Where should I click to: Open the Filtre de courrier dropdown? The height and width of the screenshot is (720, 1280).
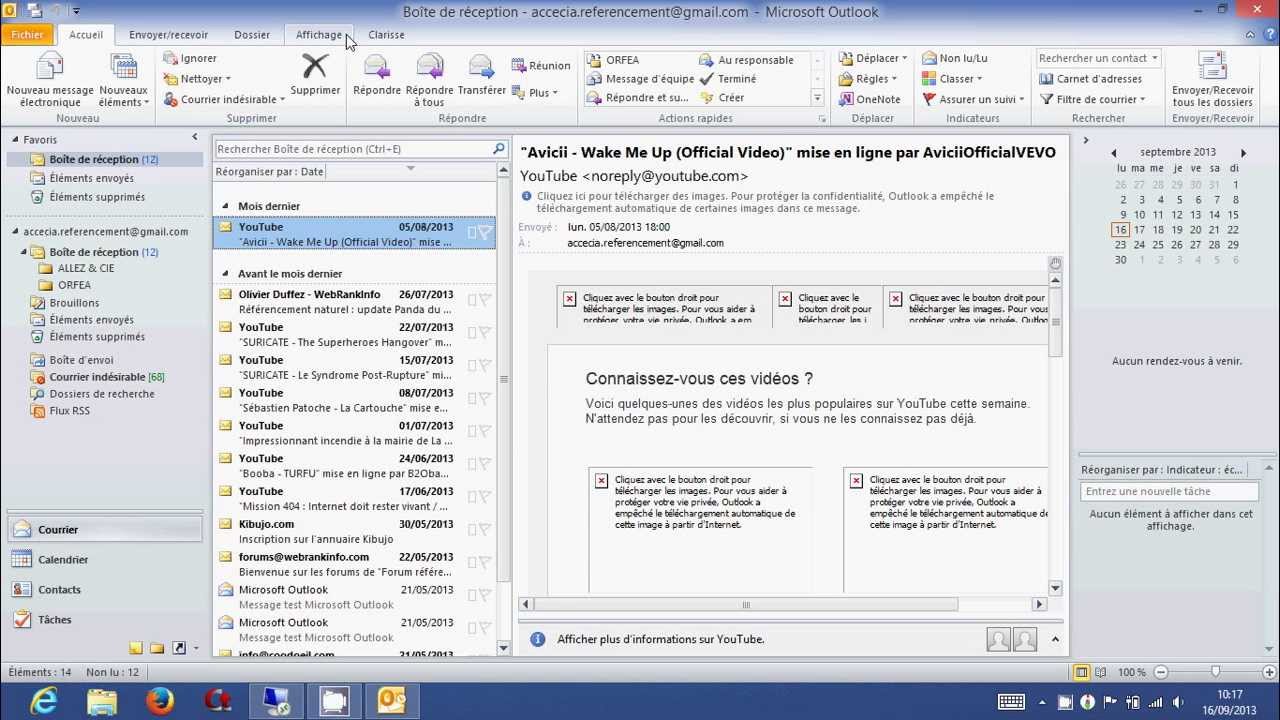[1093, 99]
